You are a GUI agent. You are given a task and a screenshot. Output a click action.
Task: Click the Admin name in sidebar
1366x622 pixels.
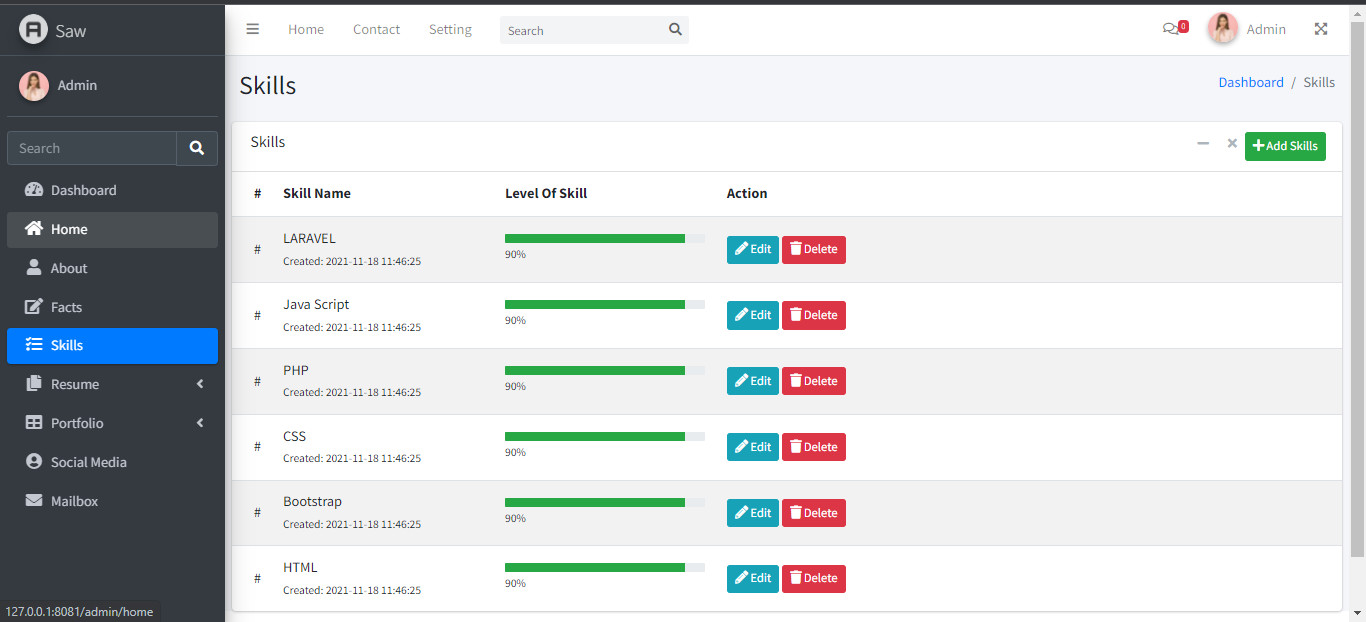[x=77, y=85]
